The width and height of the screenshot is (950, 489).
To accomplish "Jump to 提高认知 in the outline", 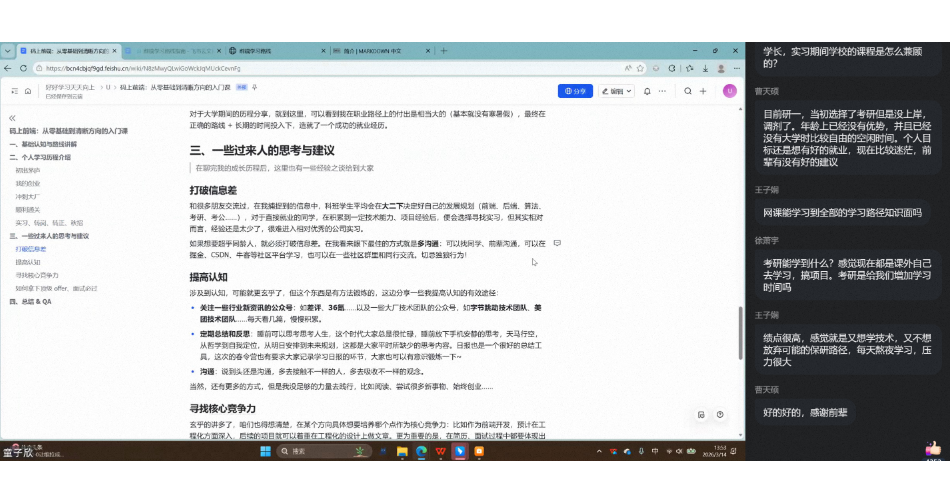I will click(x=28, y=262).
